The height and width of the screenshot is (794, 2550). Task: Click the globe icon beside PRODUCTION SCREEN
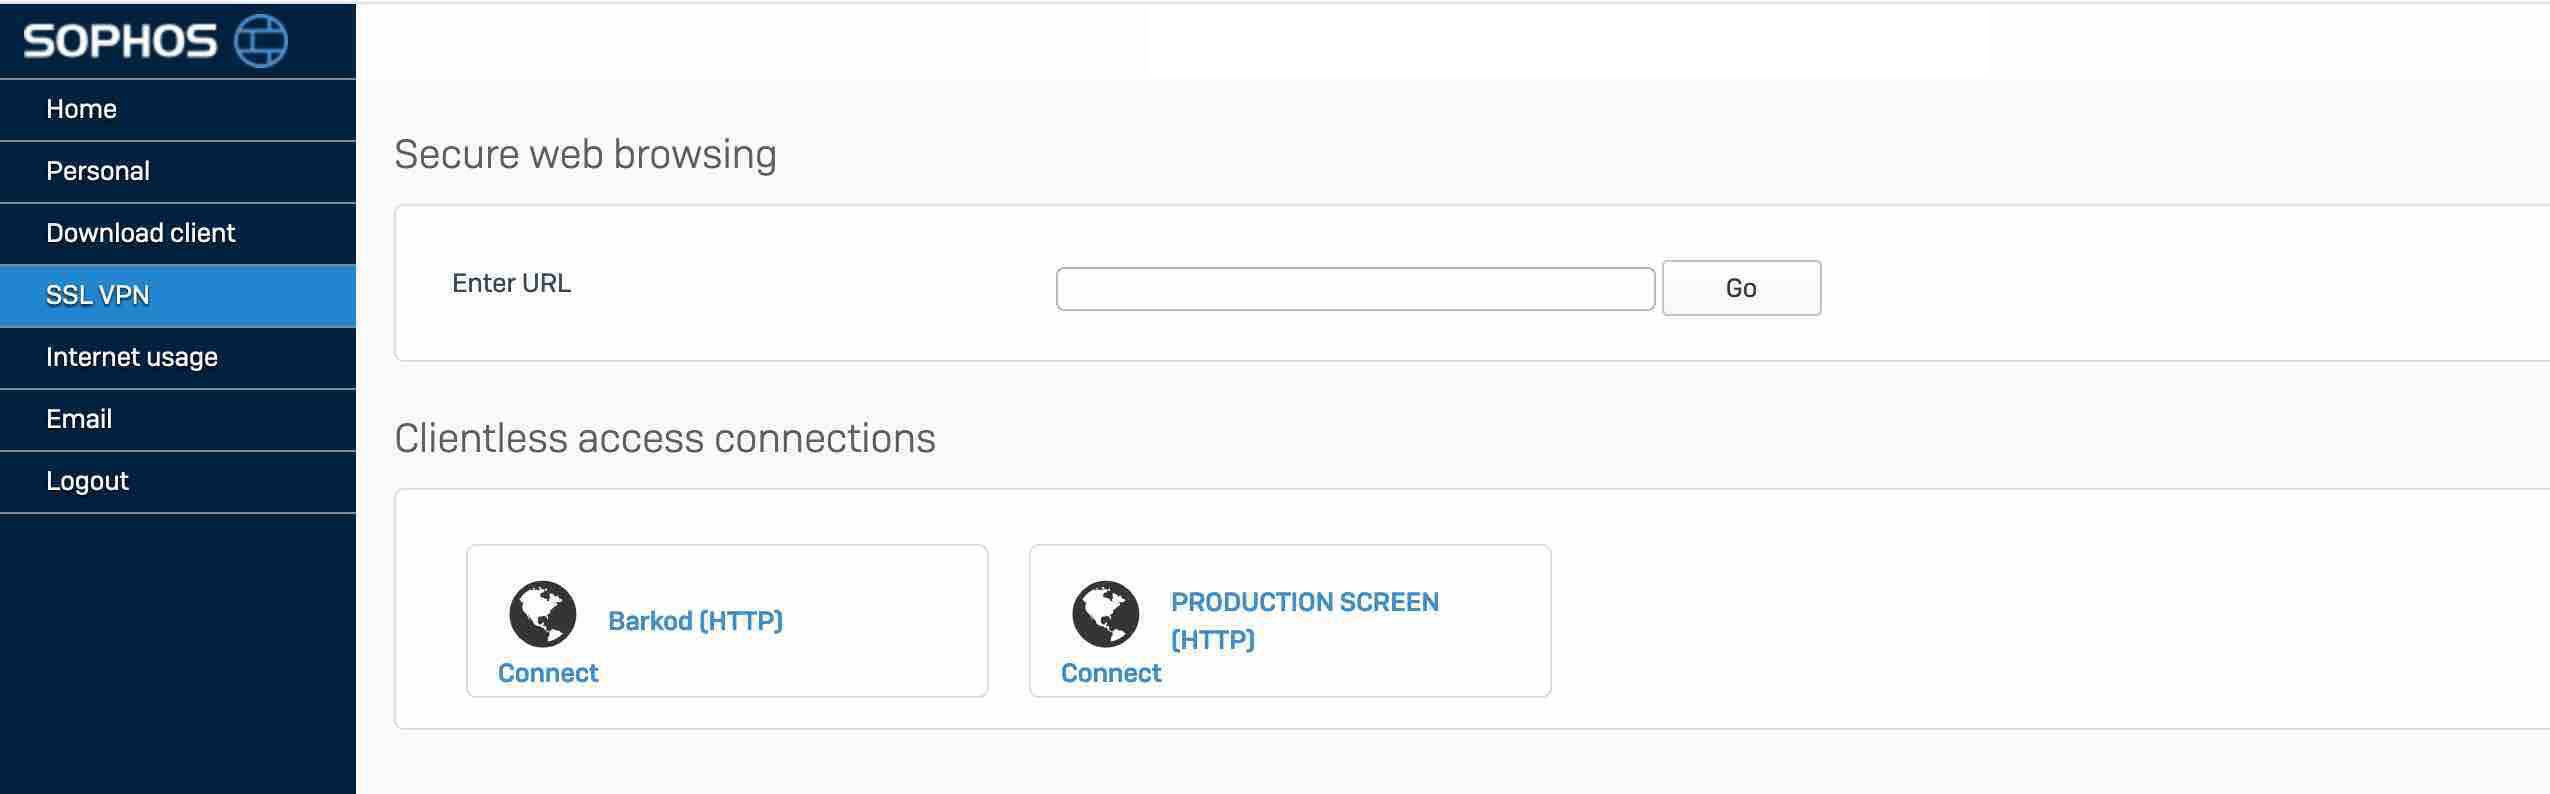tap(1106, 614)
